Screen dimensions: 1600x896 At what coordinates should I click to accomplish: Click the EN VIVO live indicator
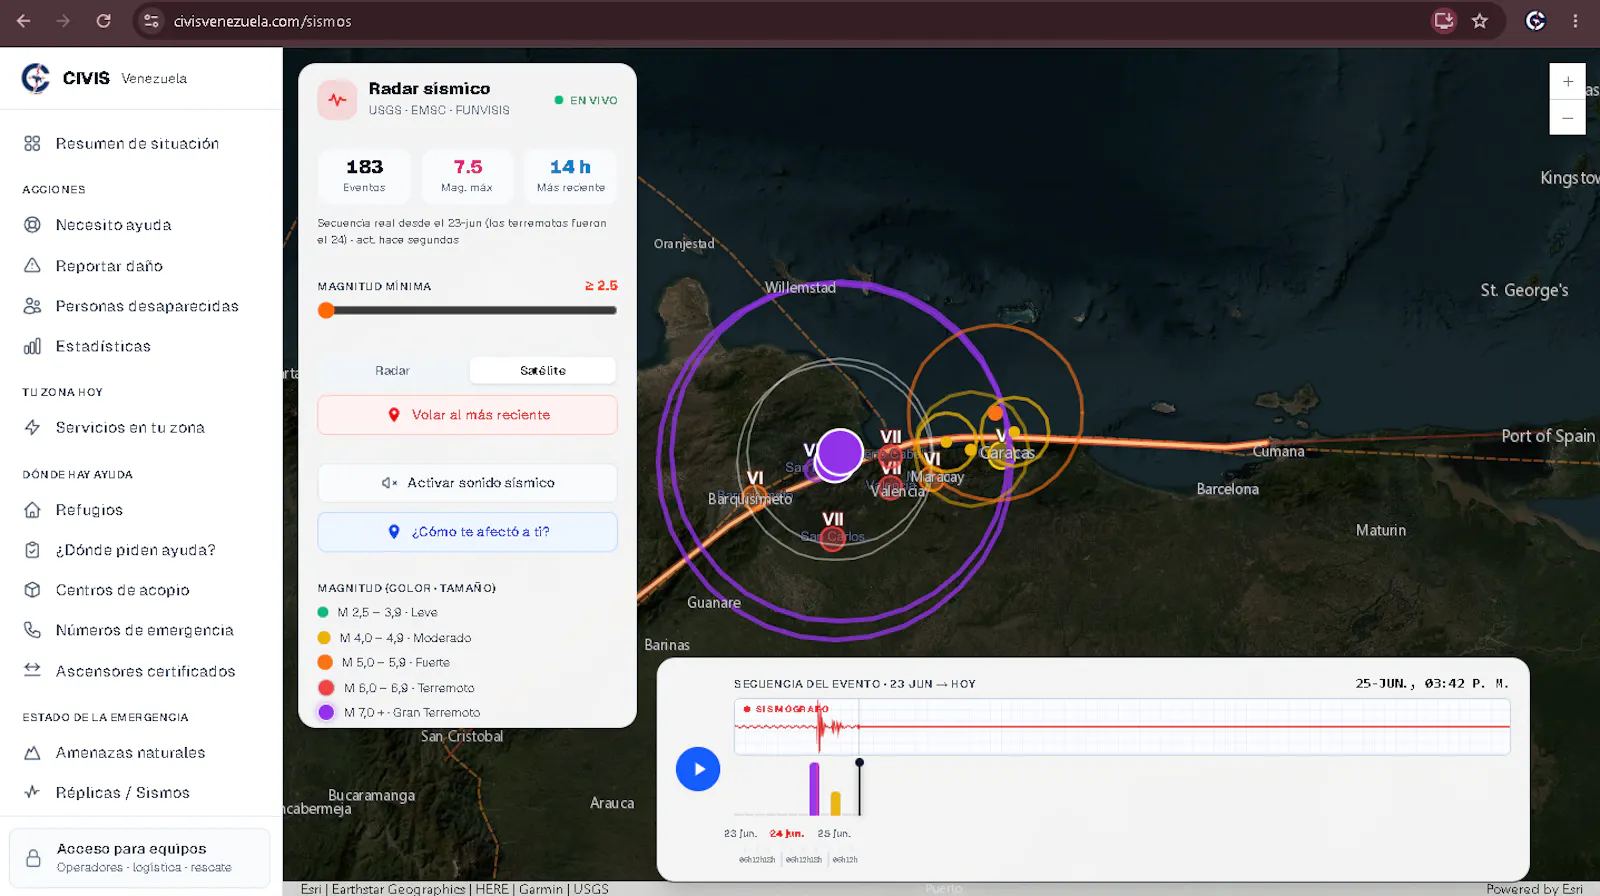point(586,100)
